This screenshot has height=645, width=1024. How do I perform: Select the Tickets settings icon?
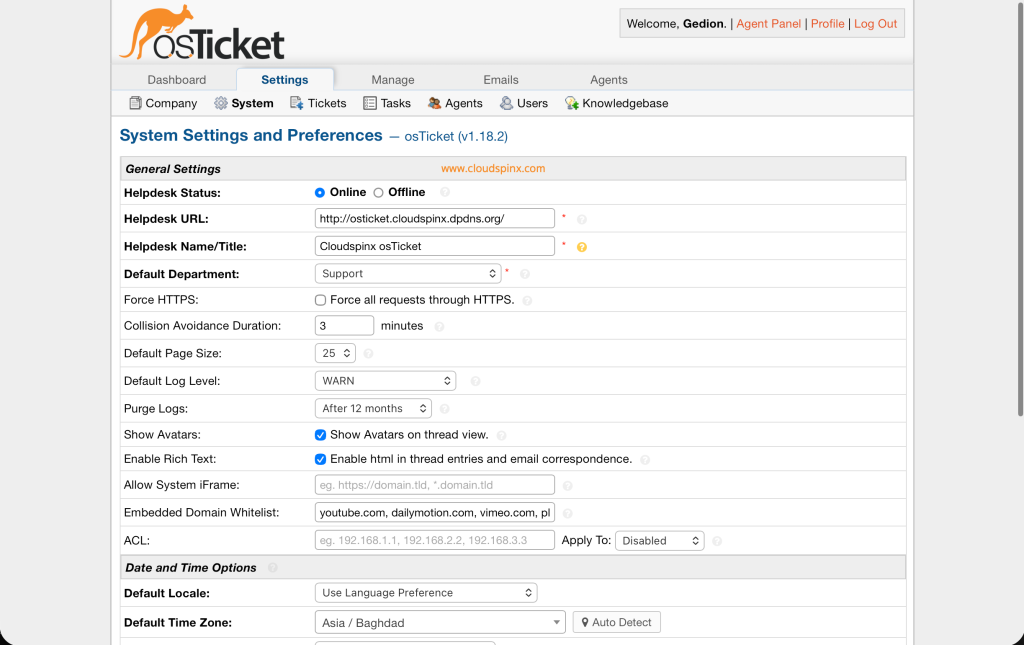(296, 103)
